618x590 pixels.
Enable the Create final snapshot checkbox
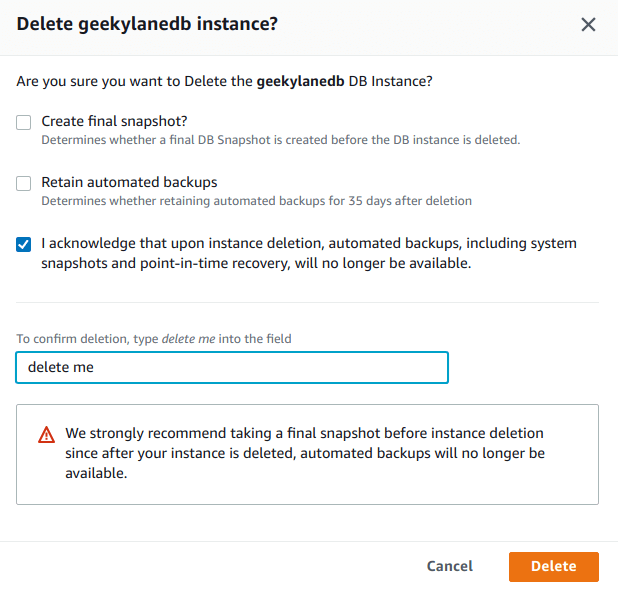(x=24, y=122)
